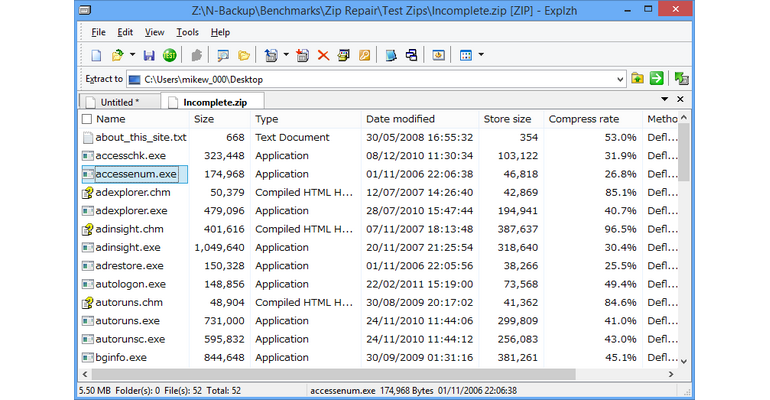Select the adexplorer.chm file
Viewport: 770px width, 400px height.
tap(133, 192)
